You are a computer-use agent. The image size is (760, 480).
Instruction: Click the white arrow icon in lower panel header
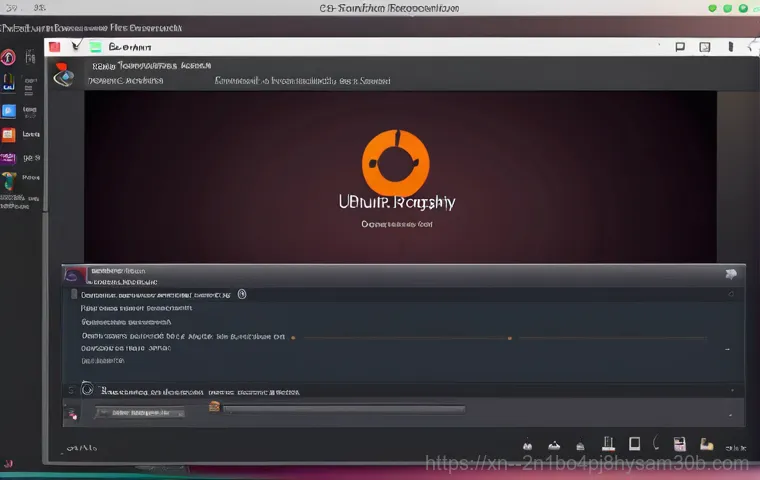point(731,274)
